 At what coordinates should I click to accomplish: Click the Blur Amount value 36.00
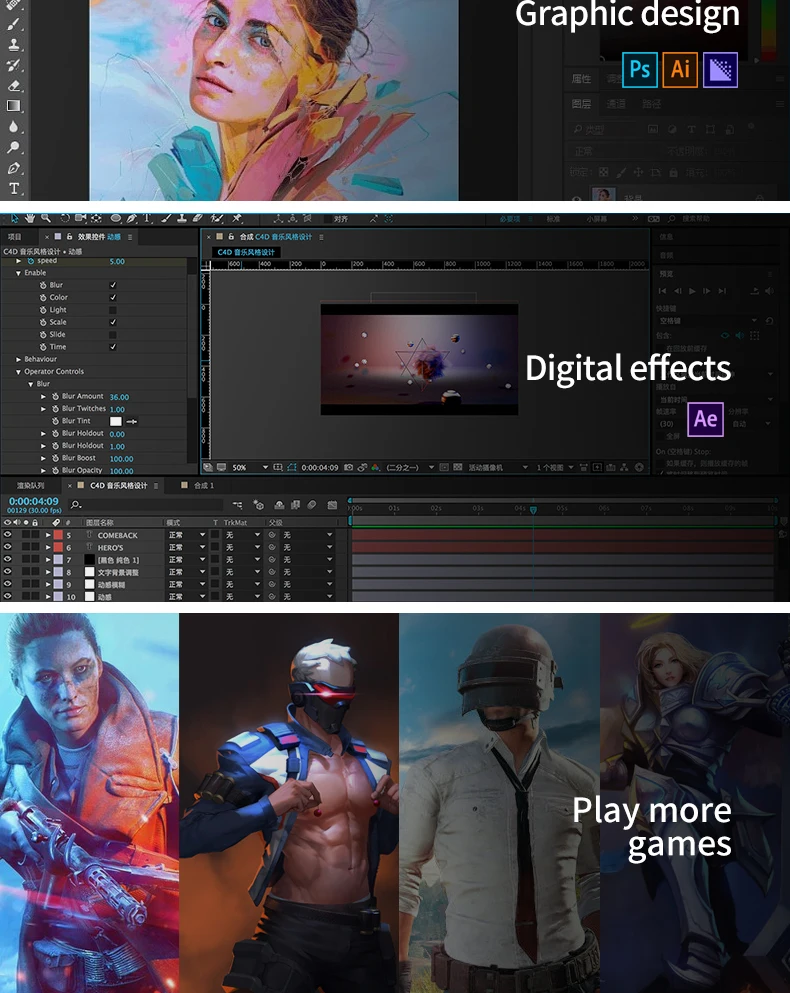click(x=119, y=397)
